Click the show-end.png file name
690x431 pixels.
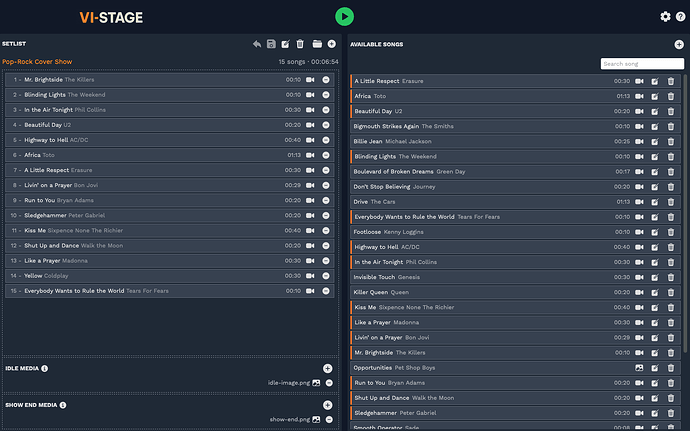tap(290, 420)
